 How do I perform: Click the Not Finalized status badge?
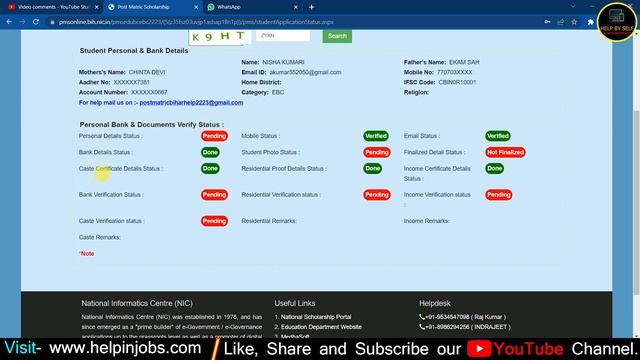pos(505,152)
